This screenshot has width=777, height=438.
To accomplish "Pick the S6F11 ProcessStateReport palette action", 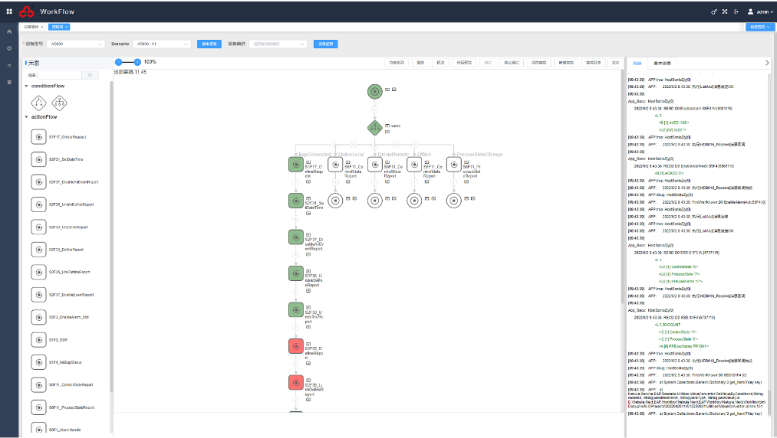I will pos(39,407).
